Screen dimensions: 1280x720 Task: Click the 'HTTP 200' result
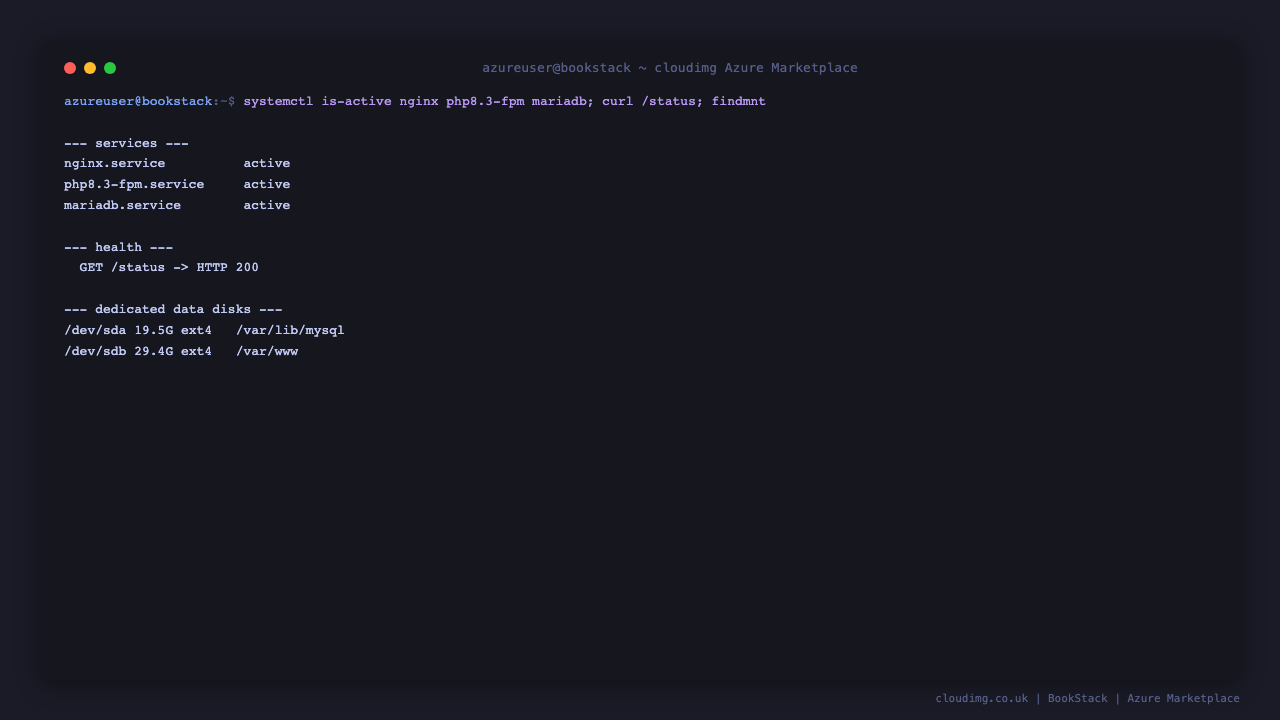click(228, 268)
